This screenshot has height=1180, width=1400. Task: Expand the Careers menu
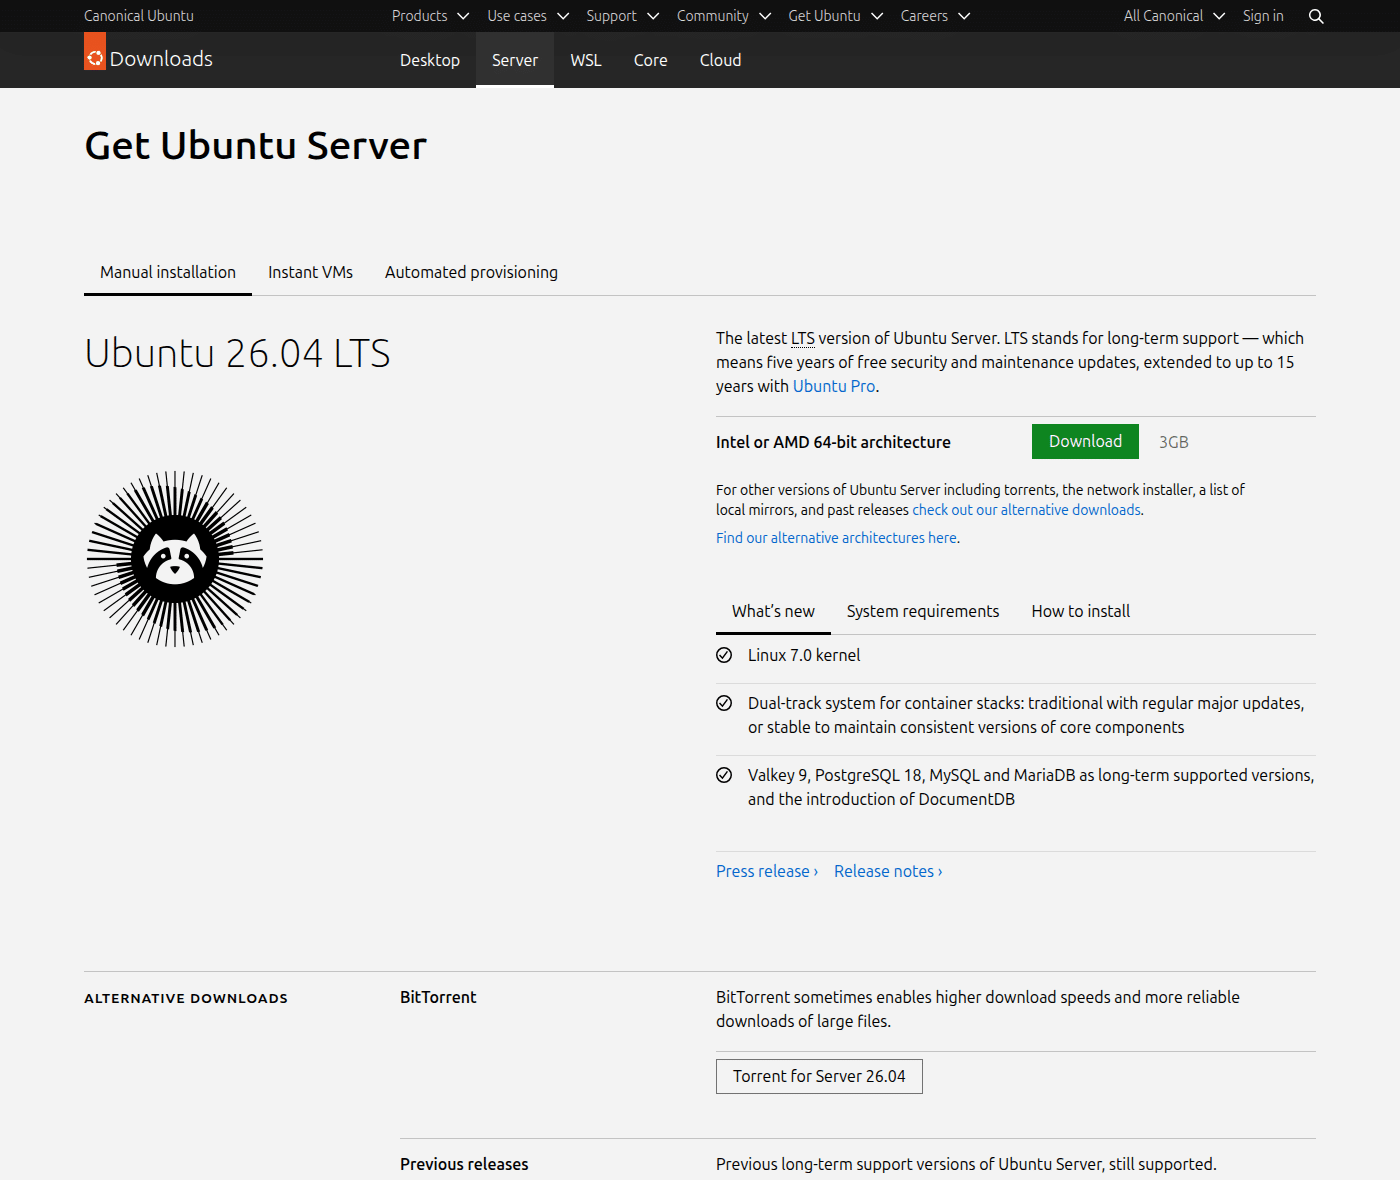pos(935,16)
